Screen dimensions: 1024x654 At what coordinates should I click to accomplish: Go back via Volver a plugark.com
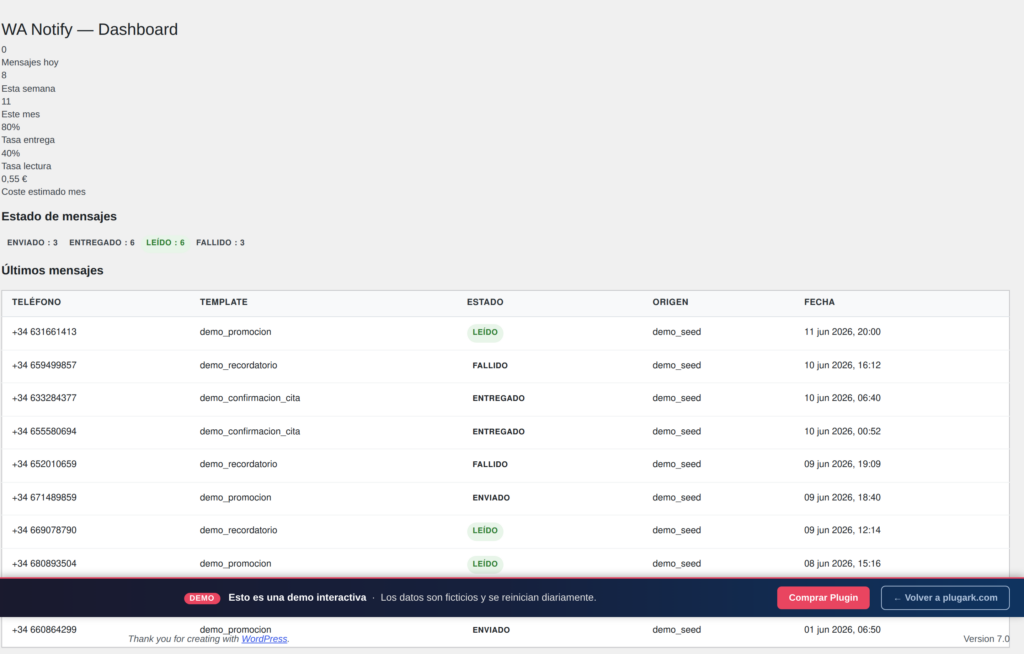click(945, 598)
